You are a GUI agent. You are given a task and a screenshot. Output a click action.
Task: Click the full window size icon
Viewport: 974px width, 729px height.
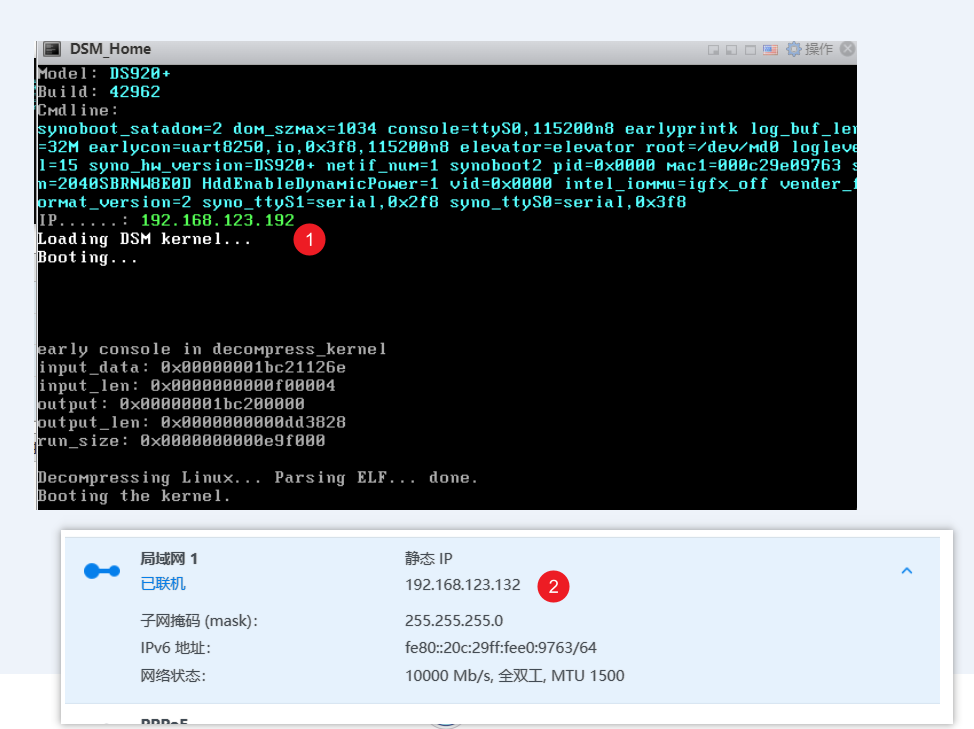pos(750,48)
